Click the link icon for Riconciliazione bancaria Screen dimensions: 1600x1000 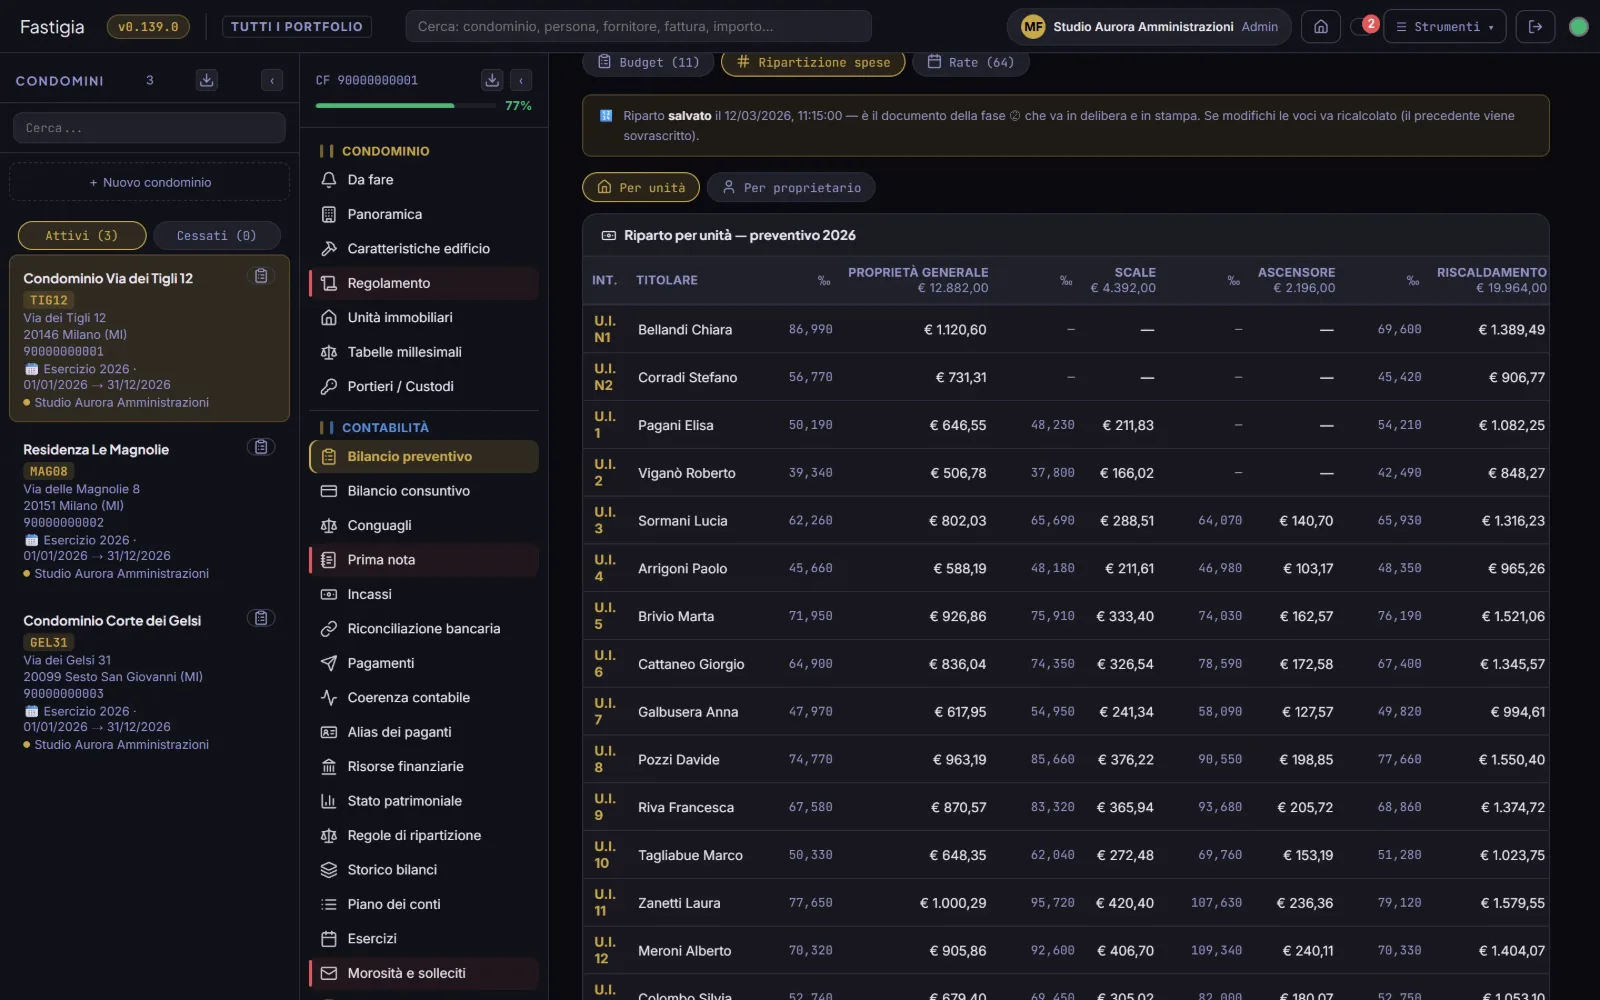click(328, 629)
